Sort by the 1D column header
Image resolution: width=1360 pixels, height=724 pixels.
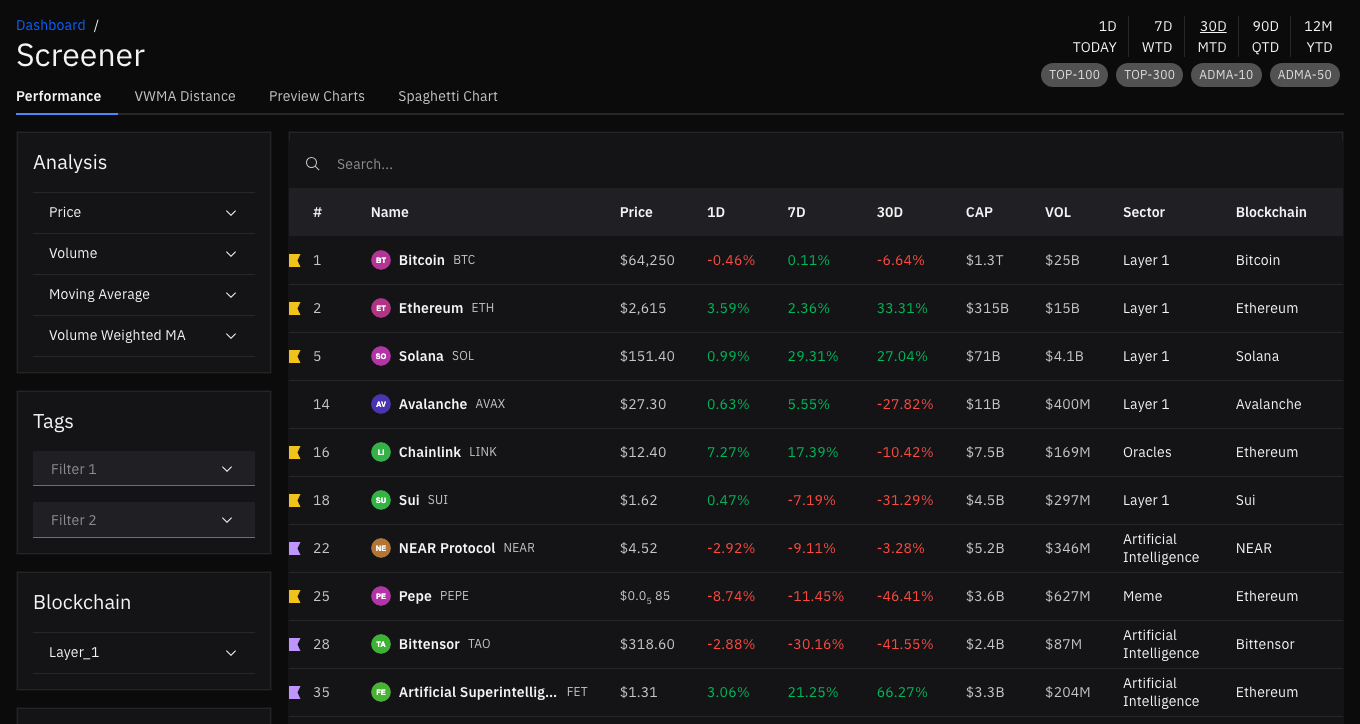tap(716, 212)
